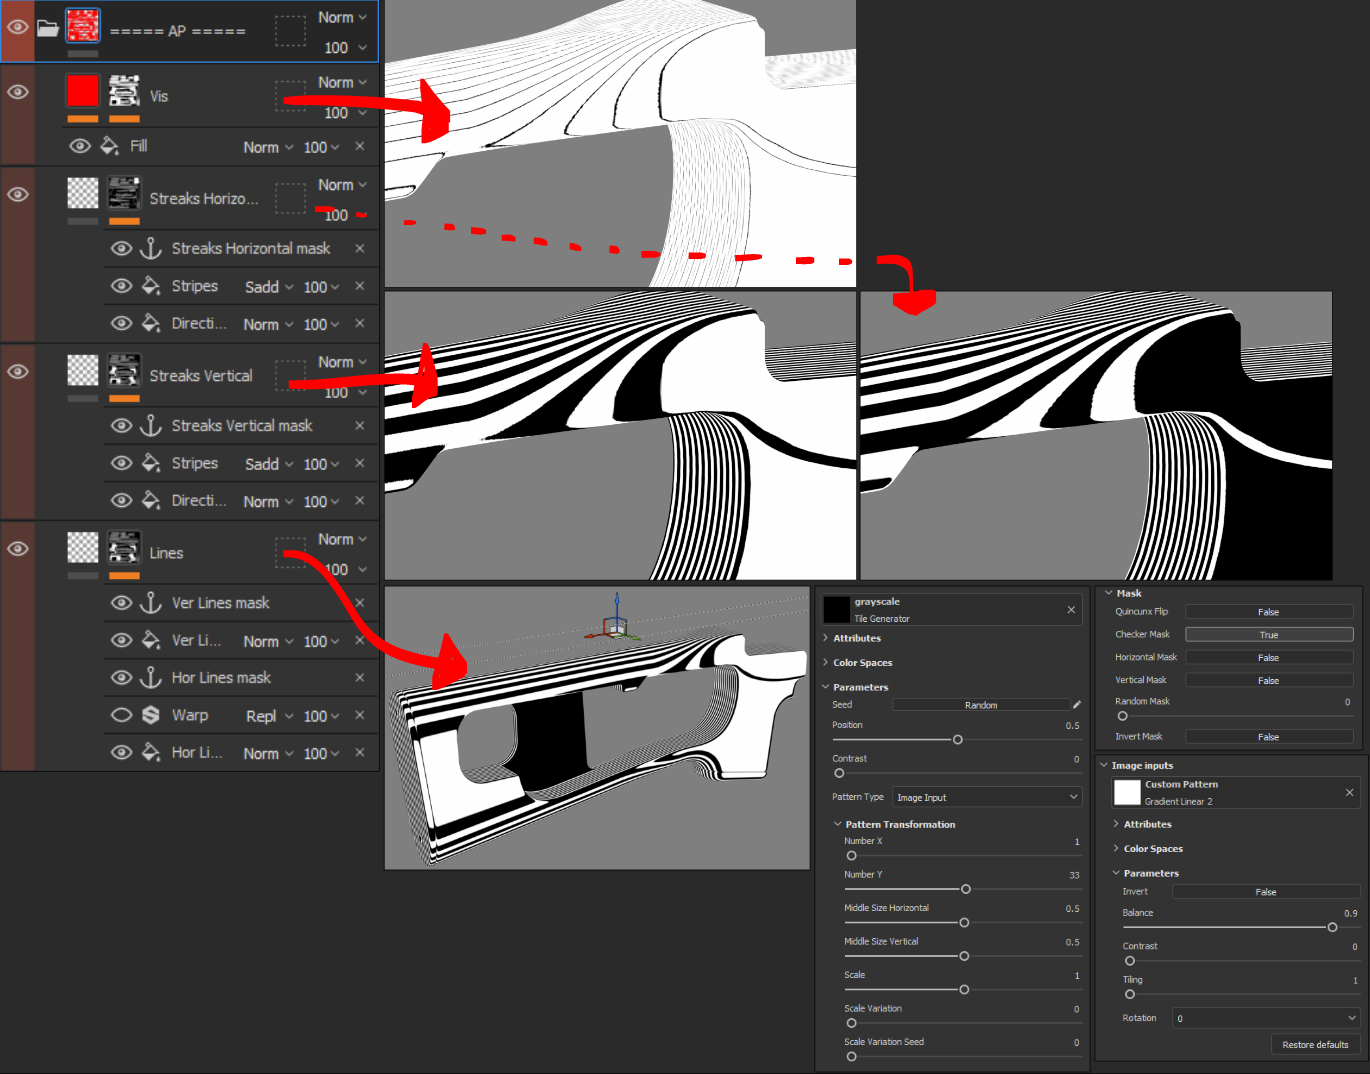
Task: Toggle the Checker Mask True switch
Action: pyautogui.click(x=1269, y=634)
